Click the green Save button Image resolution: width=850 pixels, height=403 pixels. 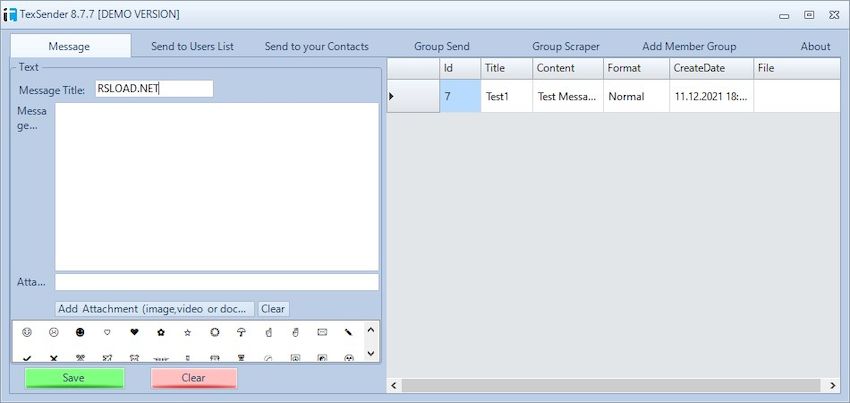click(74, 378)
